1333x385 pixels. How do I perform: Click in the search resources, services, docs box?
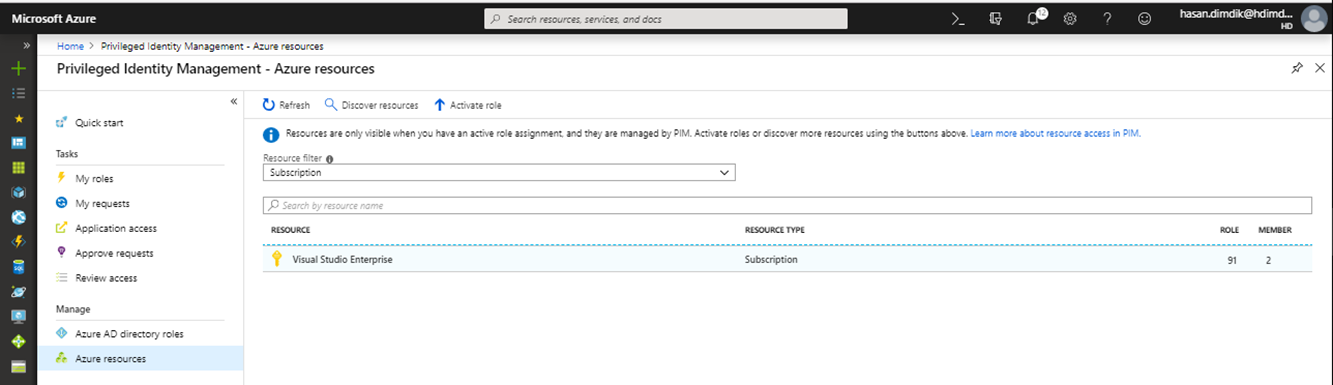pos(666,18)
